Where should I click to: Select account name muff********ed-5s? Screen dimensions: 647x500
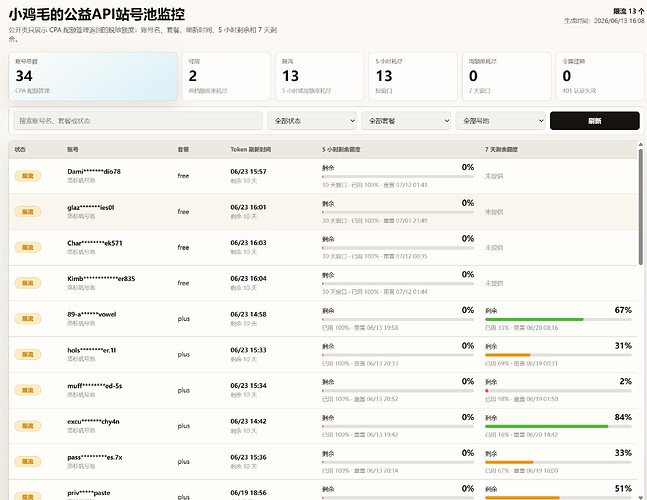click(94, 386)
